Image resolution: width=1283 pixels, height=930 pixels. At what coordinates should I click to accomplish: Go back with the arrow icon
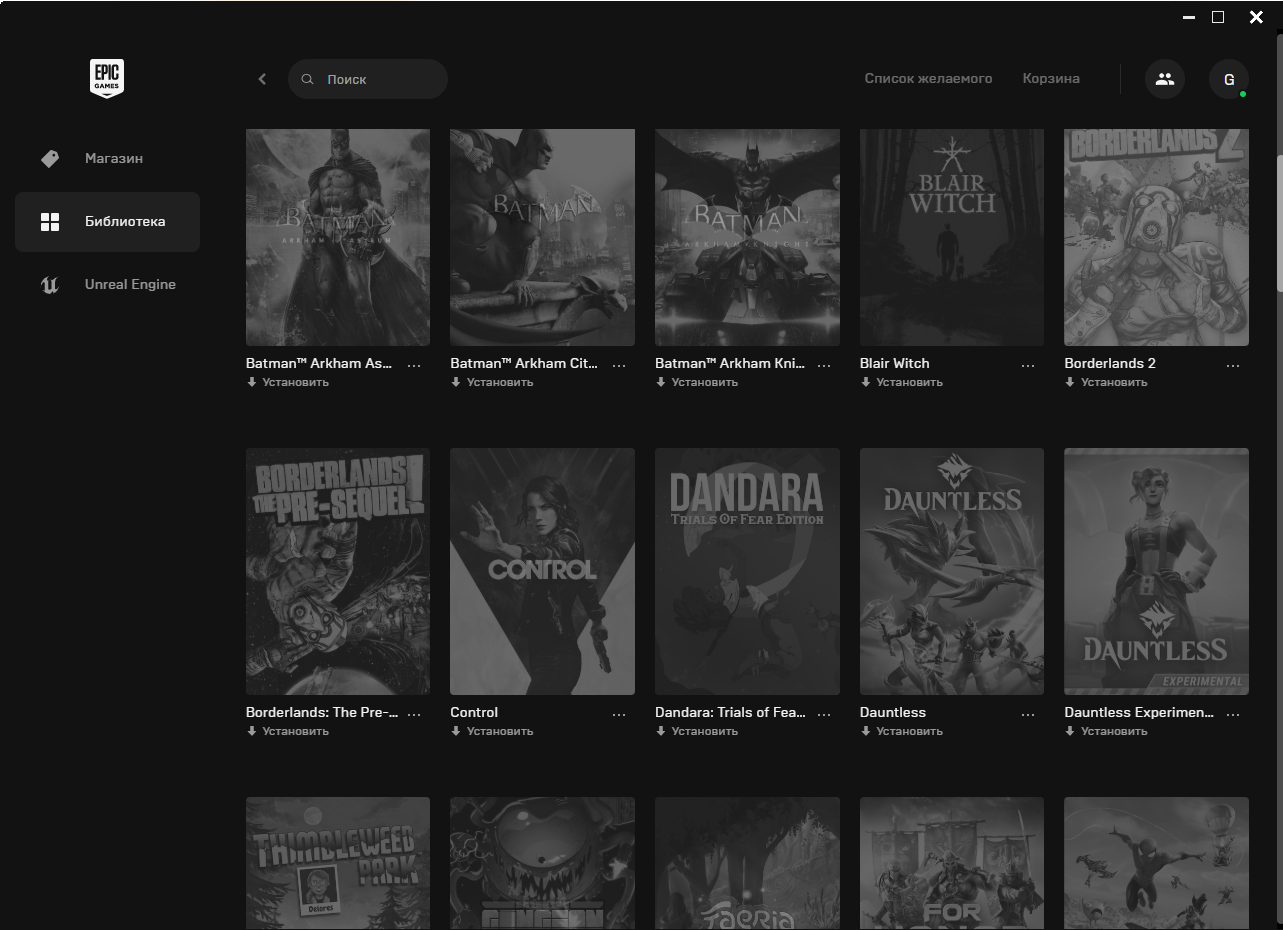(x=262, y=79)
